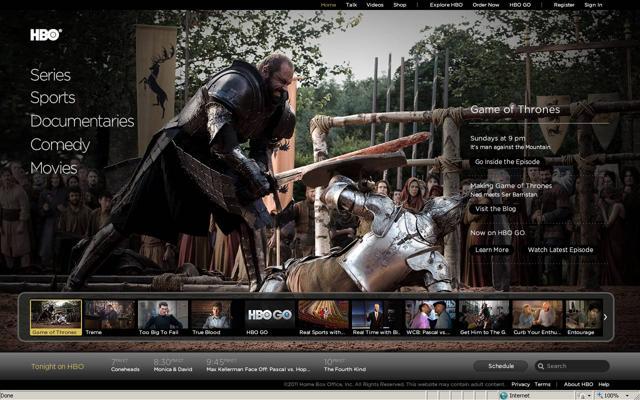The height and width of the screenshot is (400, 640).
Task: Open the About HBO footer link
Action: point(578,384)
